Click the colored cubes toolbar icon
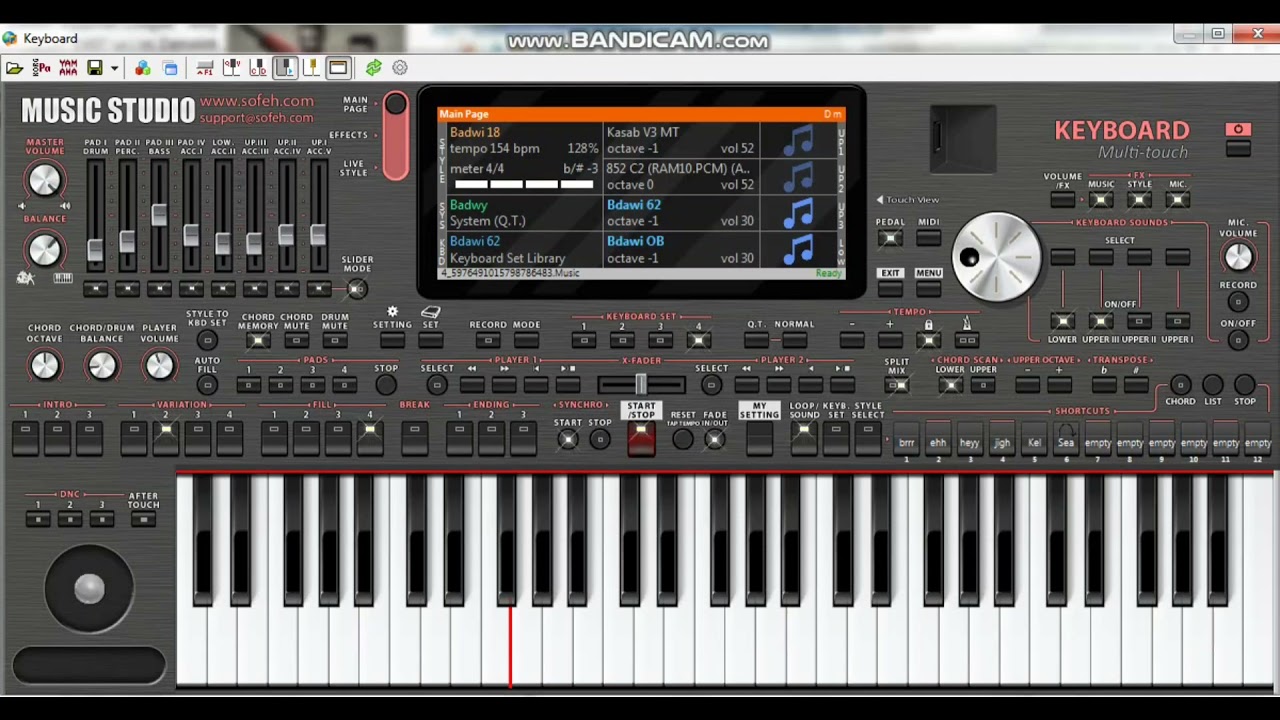The width and height of the screenshot is (1280, 720). point(143,68)
